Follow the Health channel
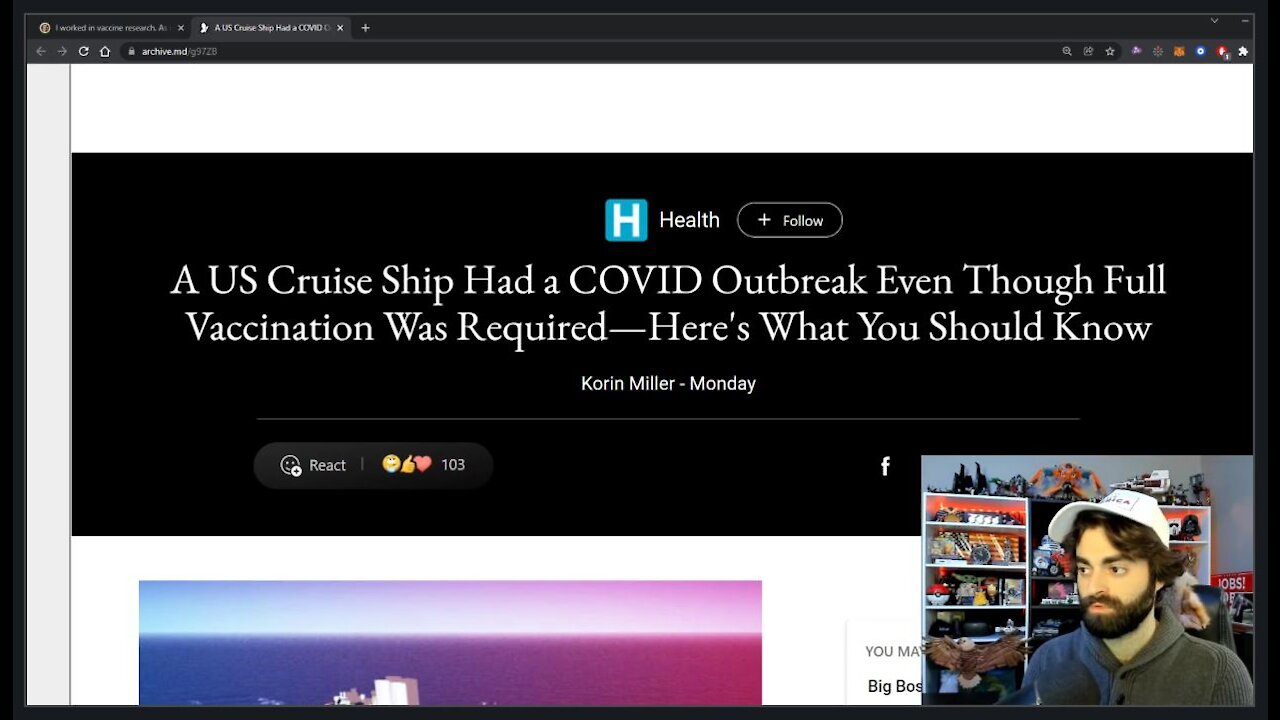 pos(790,220)
